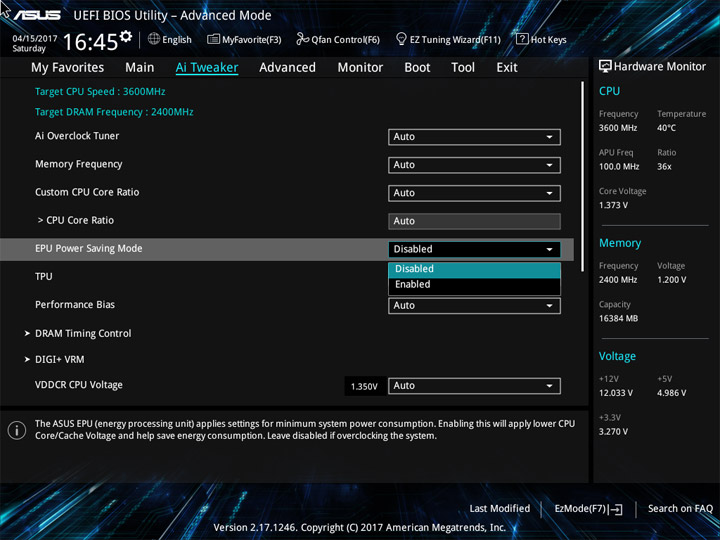Click the Memory section heading
720x540 pixels.
(620, 243)
